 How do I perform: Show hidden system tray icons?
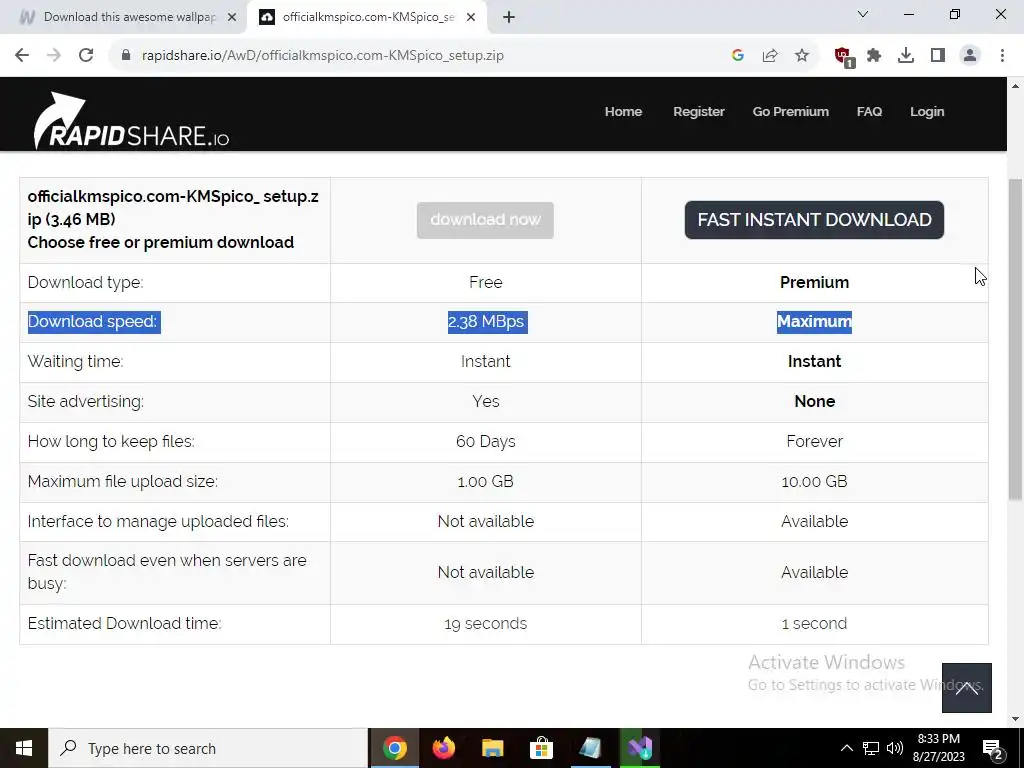[846, 748]
